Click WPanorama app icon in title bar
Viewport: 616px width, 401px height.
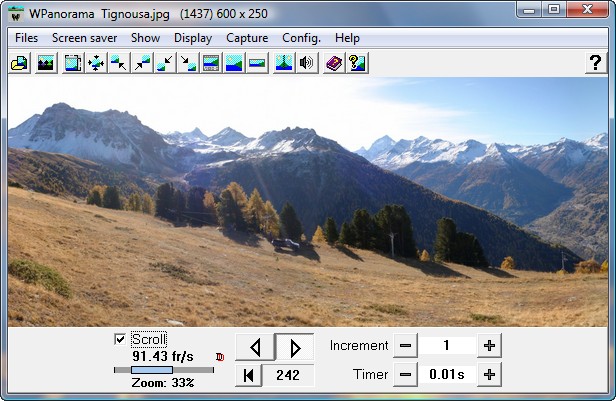click(x=16, y=14)
